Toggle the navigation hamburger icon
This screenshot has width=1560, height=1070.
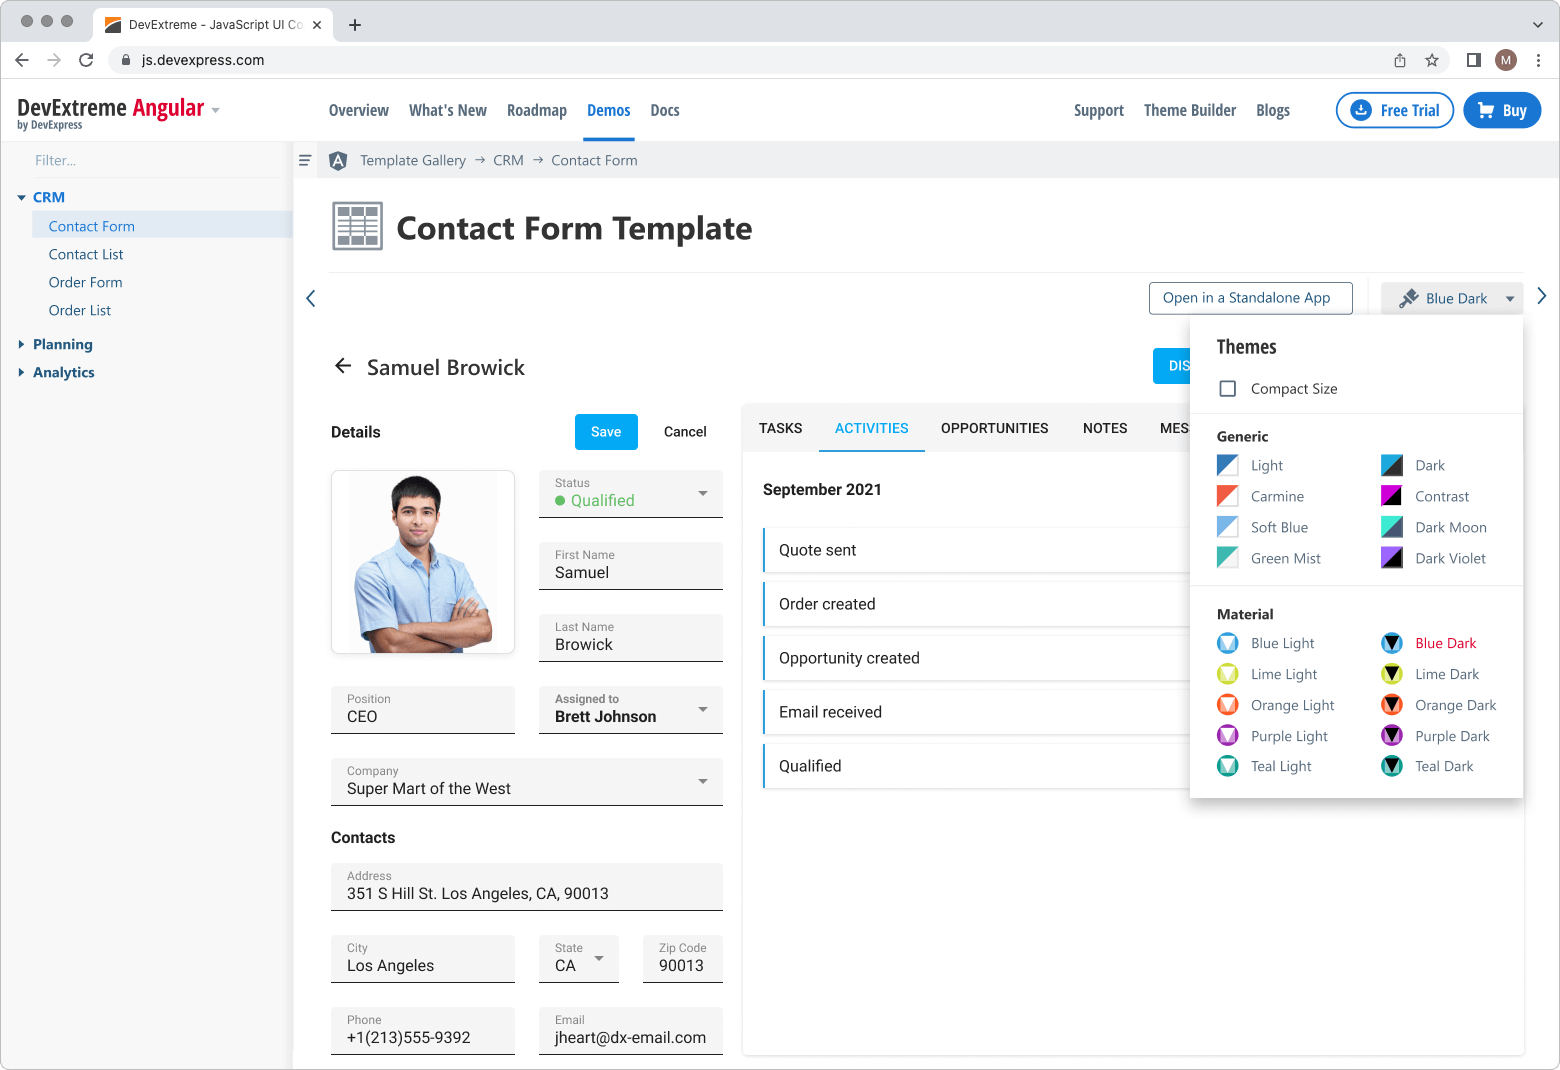pos(305,160)
